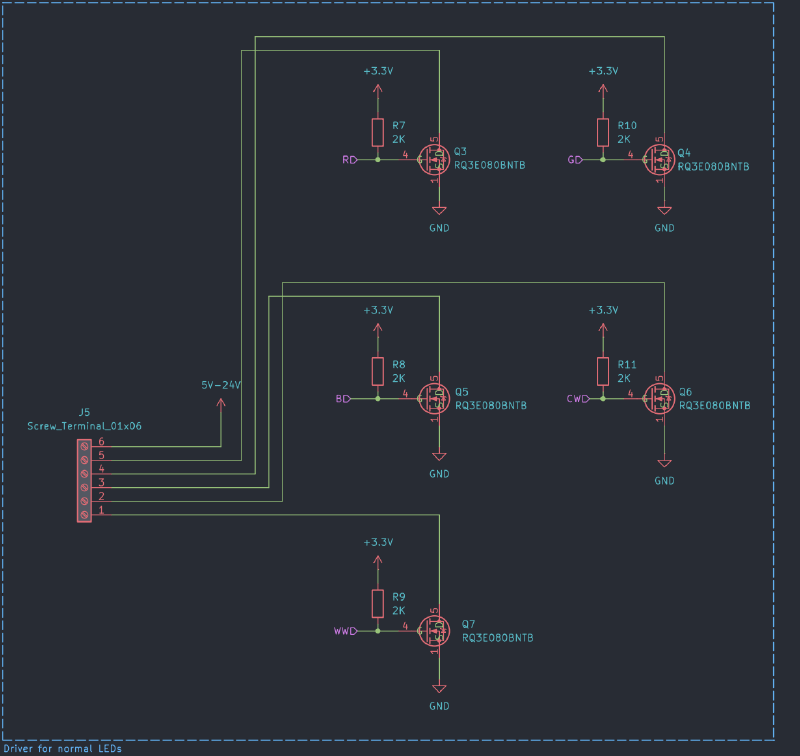Click resistor R9 symbol
The height and width of the screenshot is (756, 800).
click(378, 603)
